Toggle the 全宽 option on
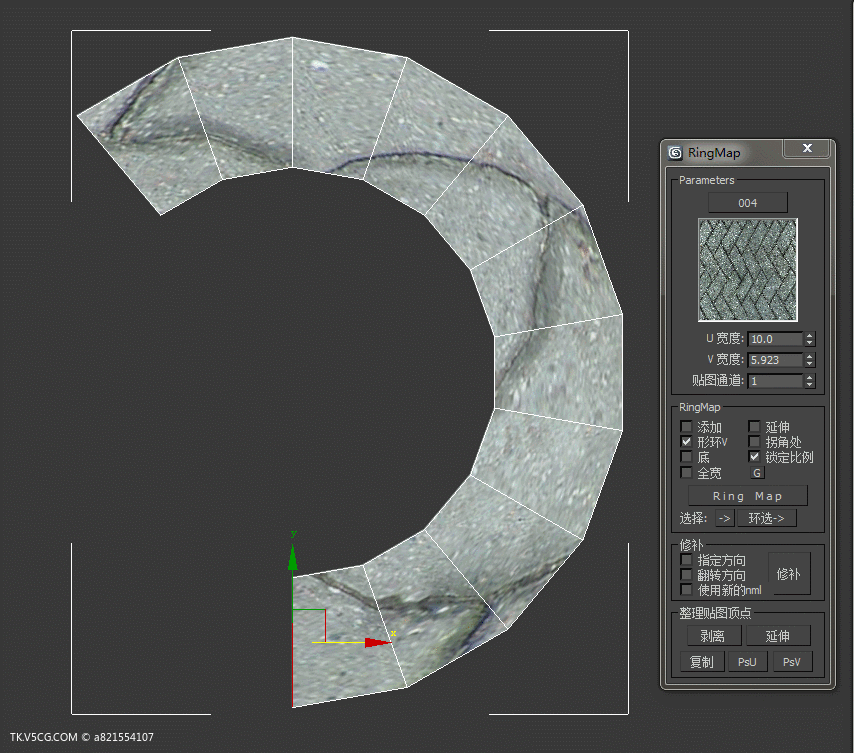Screen dimensions: 854x753 click(685, 473)
